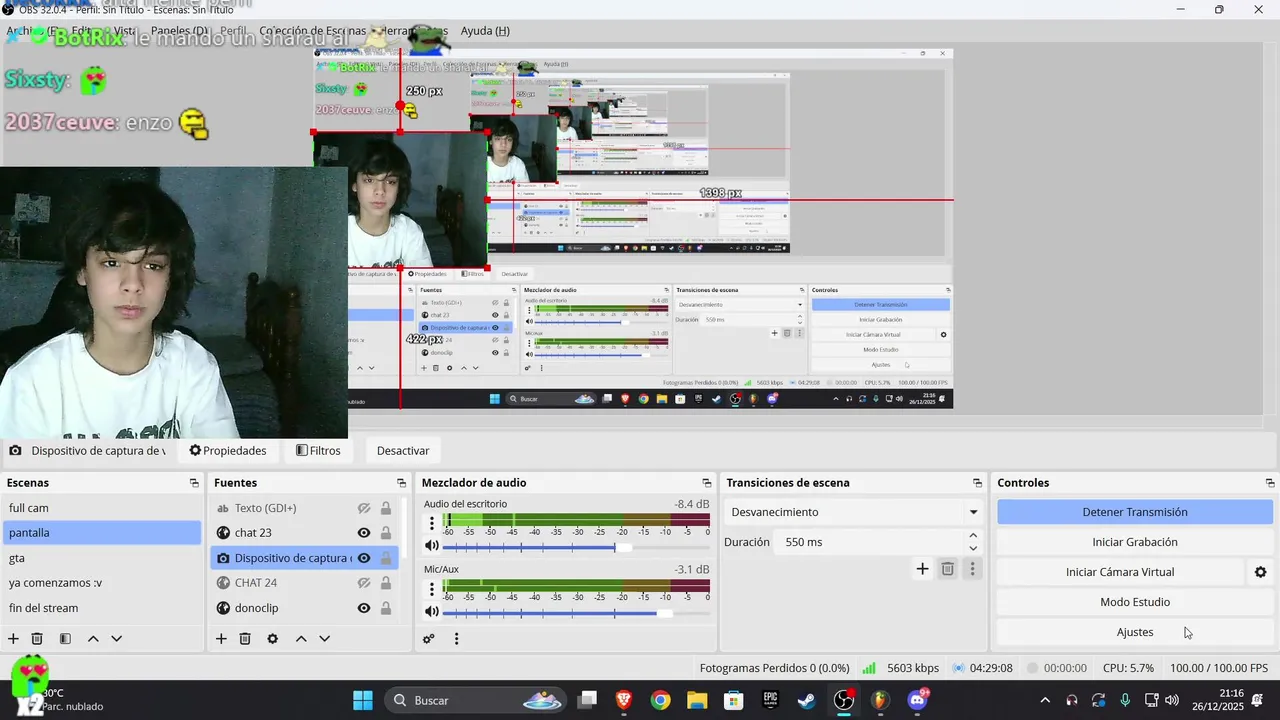Image resolution: width=1280 pixels, height=720 pixels.
Task: Click the Duración 550 ms field
Action: point(869,542)
